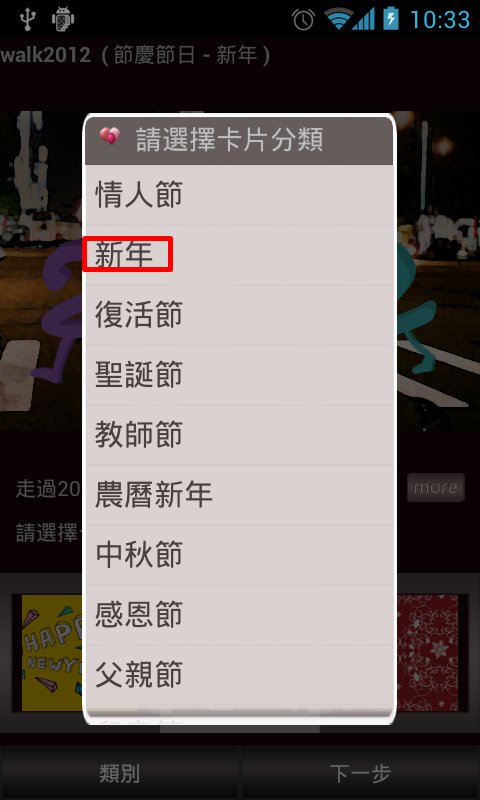This screenshot has width=480, height=800.
Task: Pick the 中秋節 entry
Action: (x=239, y=555)
